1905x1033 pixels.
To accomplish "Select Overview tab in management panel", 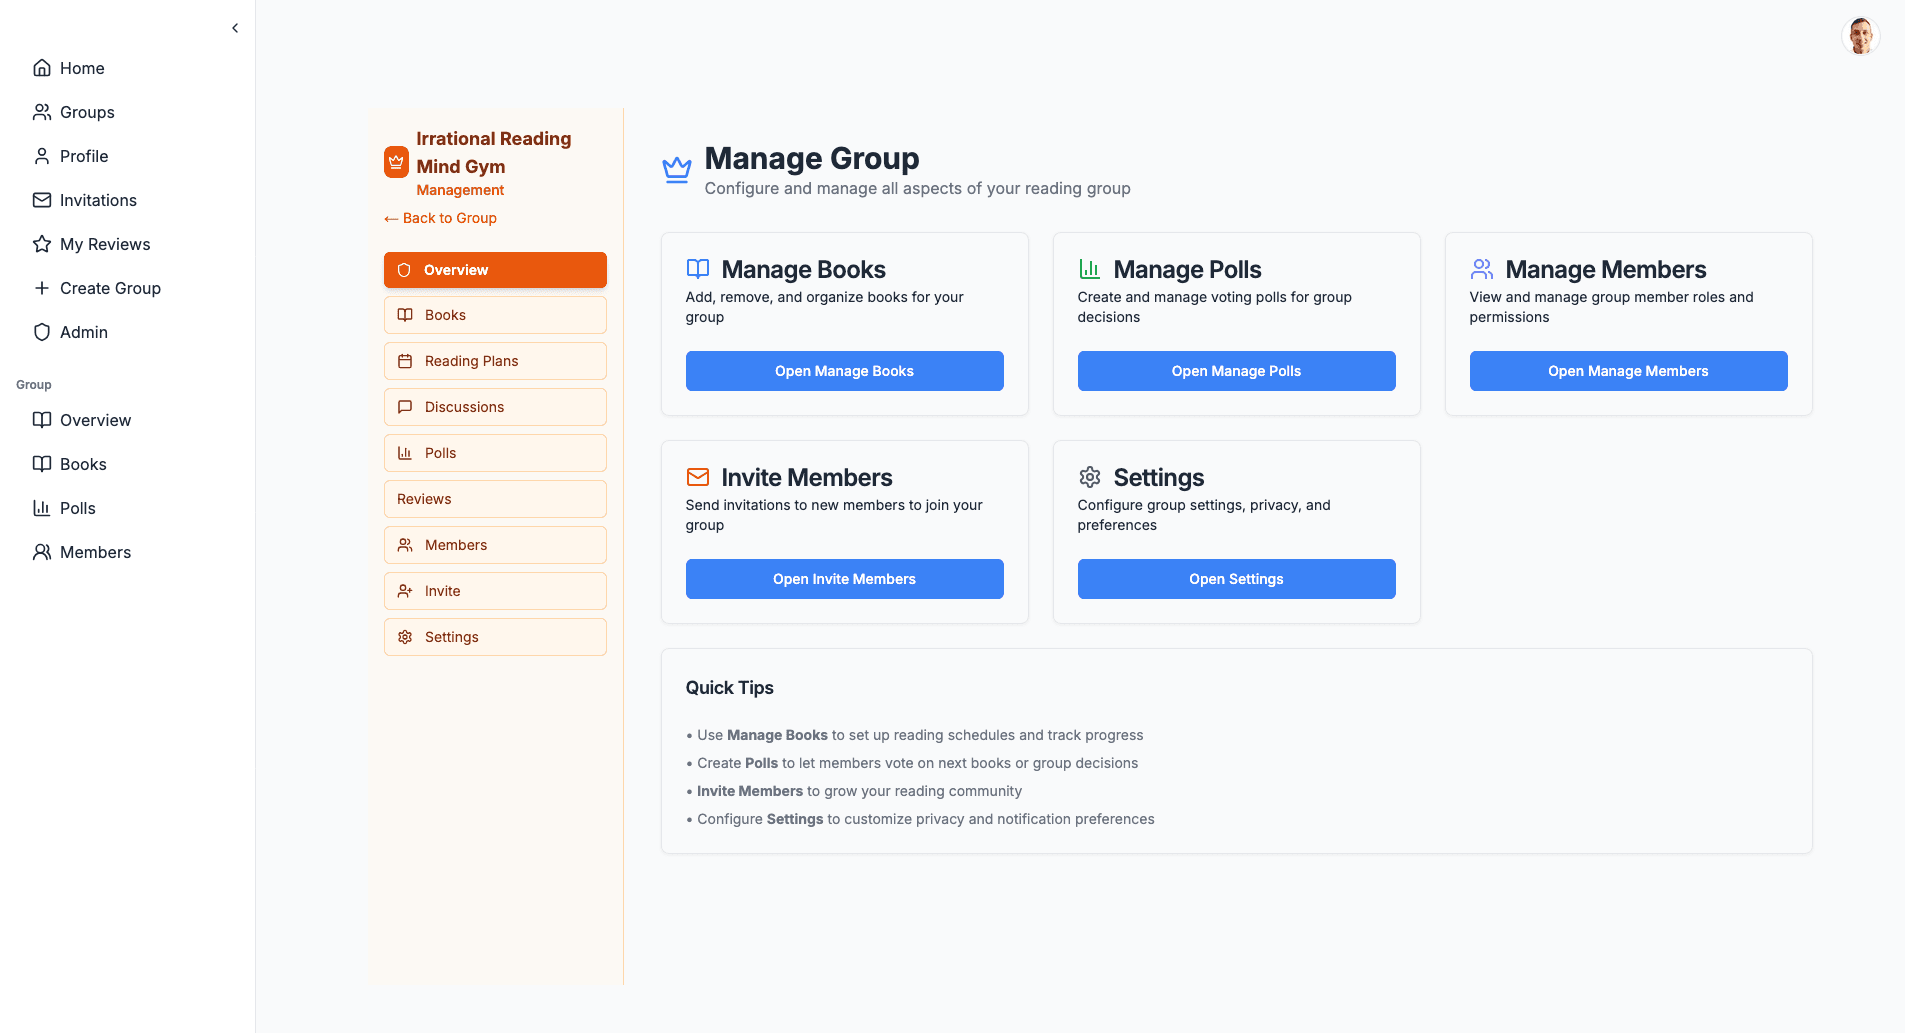I will (495, 270).
